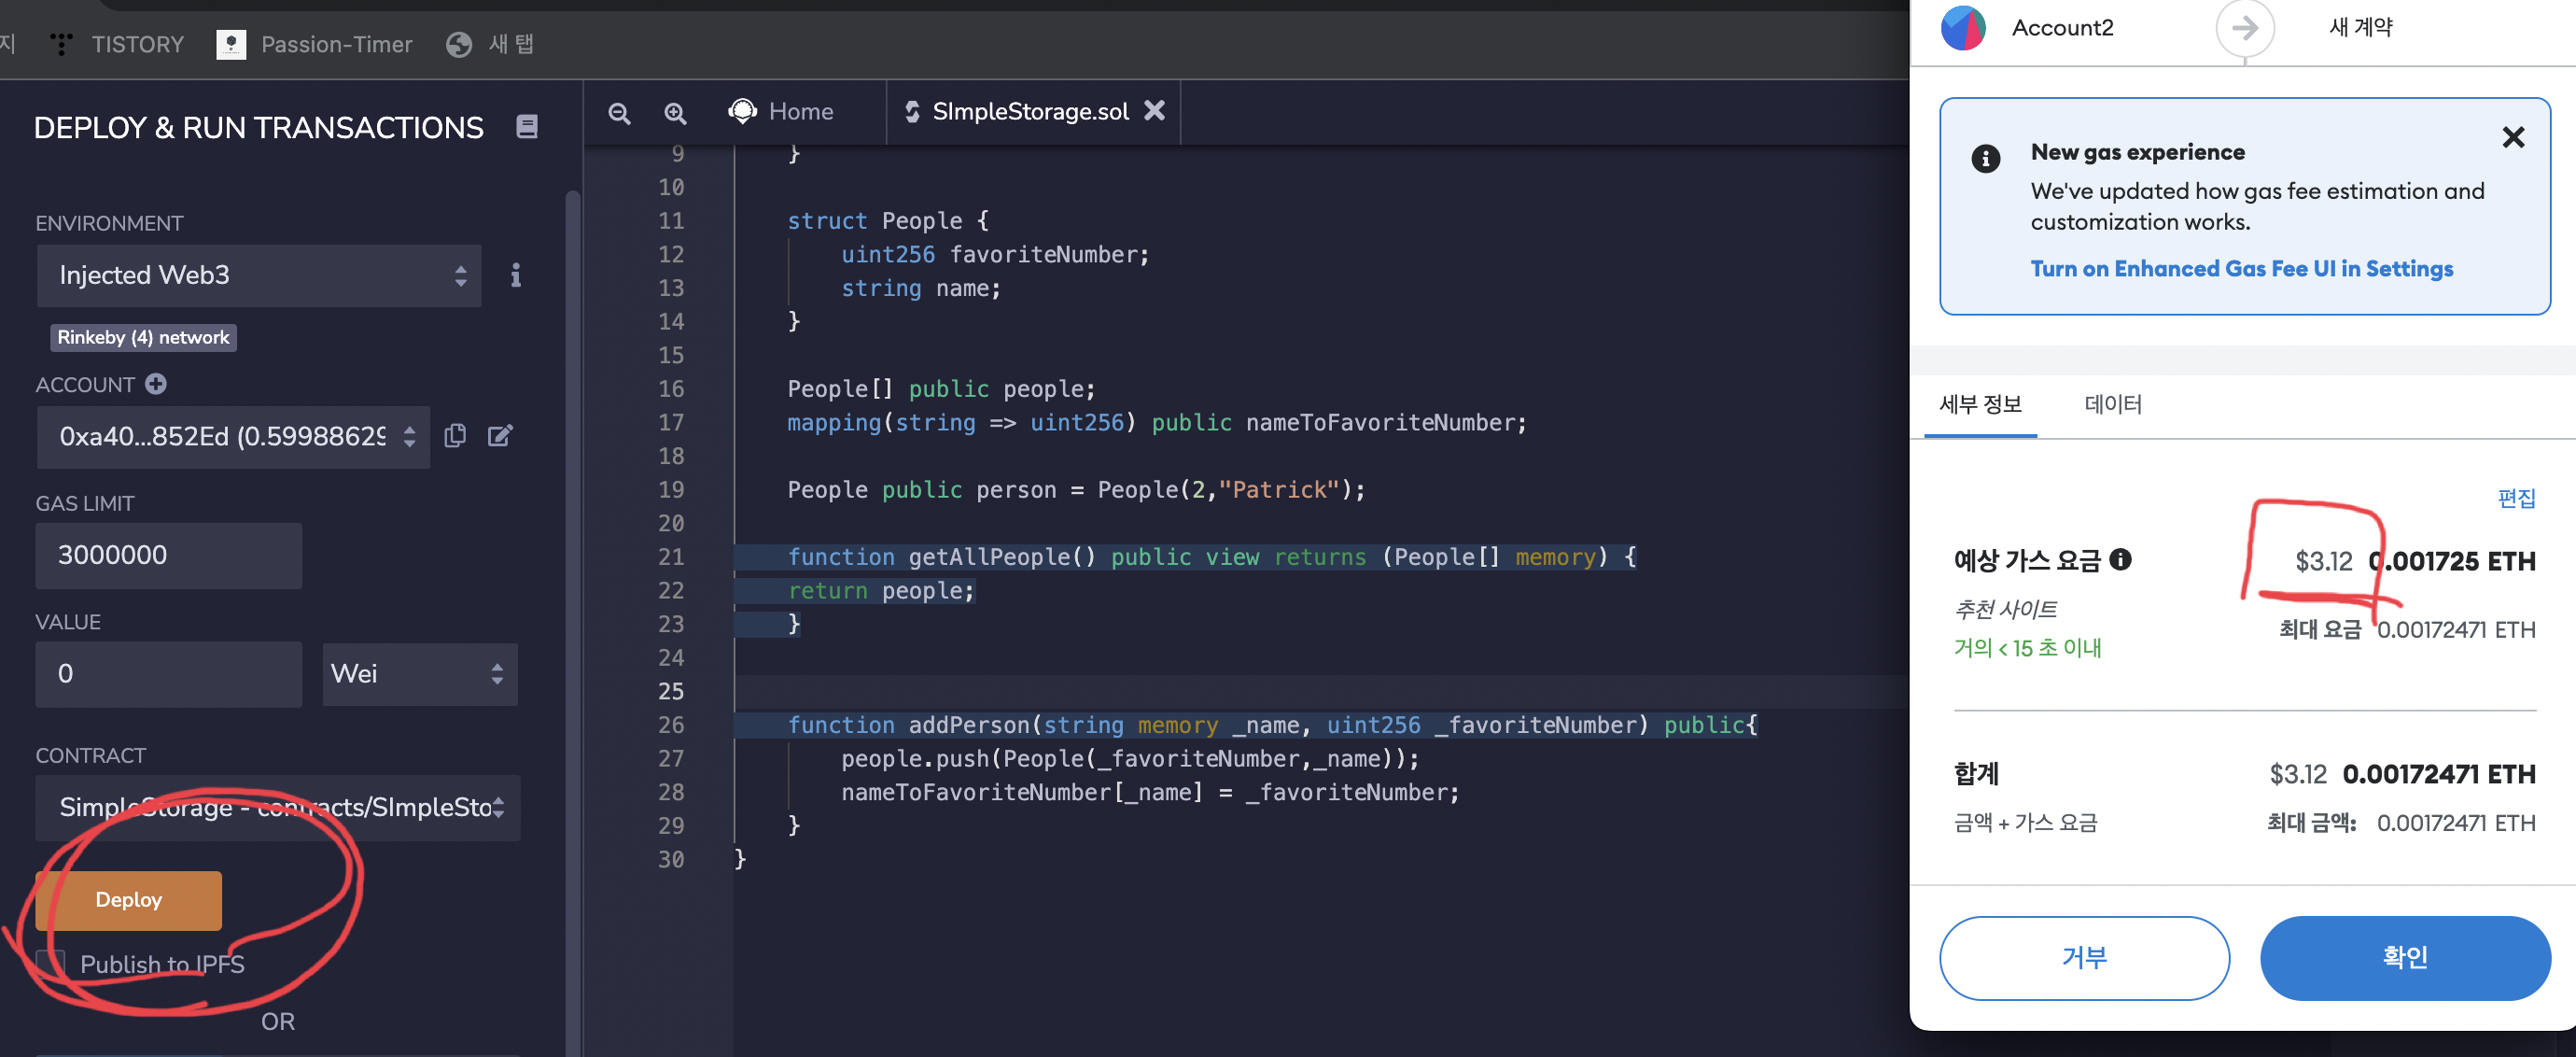Add a new account with plus icon
The width and height of the screenshot is (2576, 1057).
pos(156,384)
